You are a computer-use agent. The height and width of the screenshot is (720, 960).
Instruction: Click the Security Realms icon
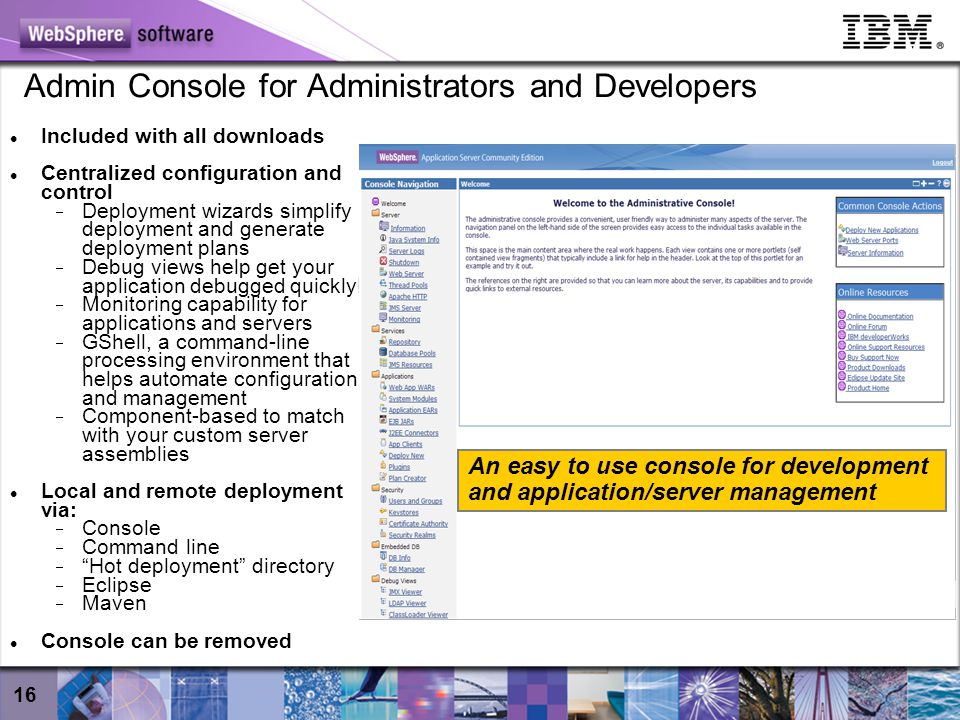point(383,534)
